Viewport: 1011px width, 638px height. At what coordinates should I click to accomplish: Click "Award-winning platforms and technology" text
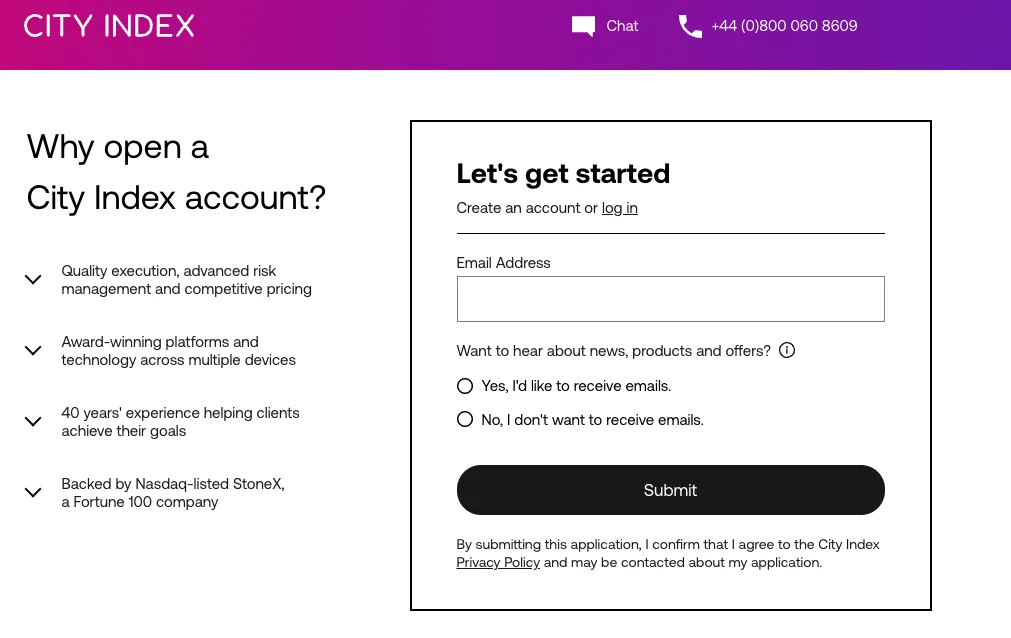(178, 351)
